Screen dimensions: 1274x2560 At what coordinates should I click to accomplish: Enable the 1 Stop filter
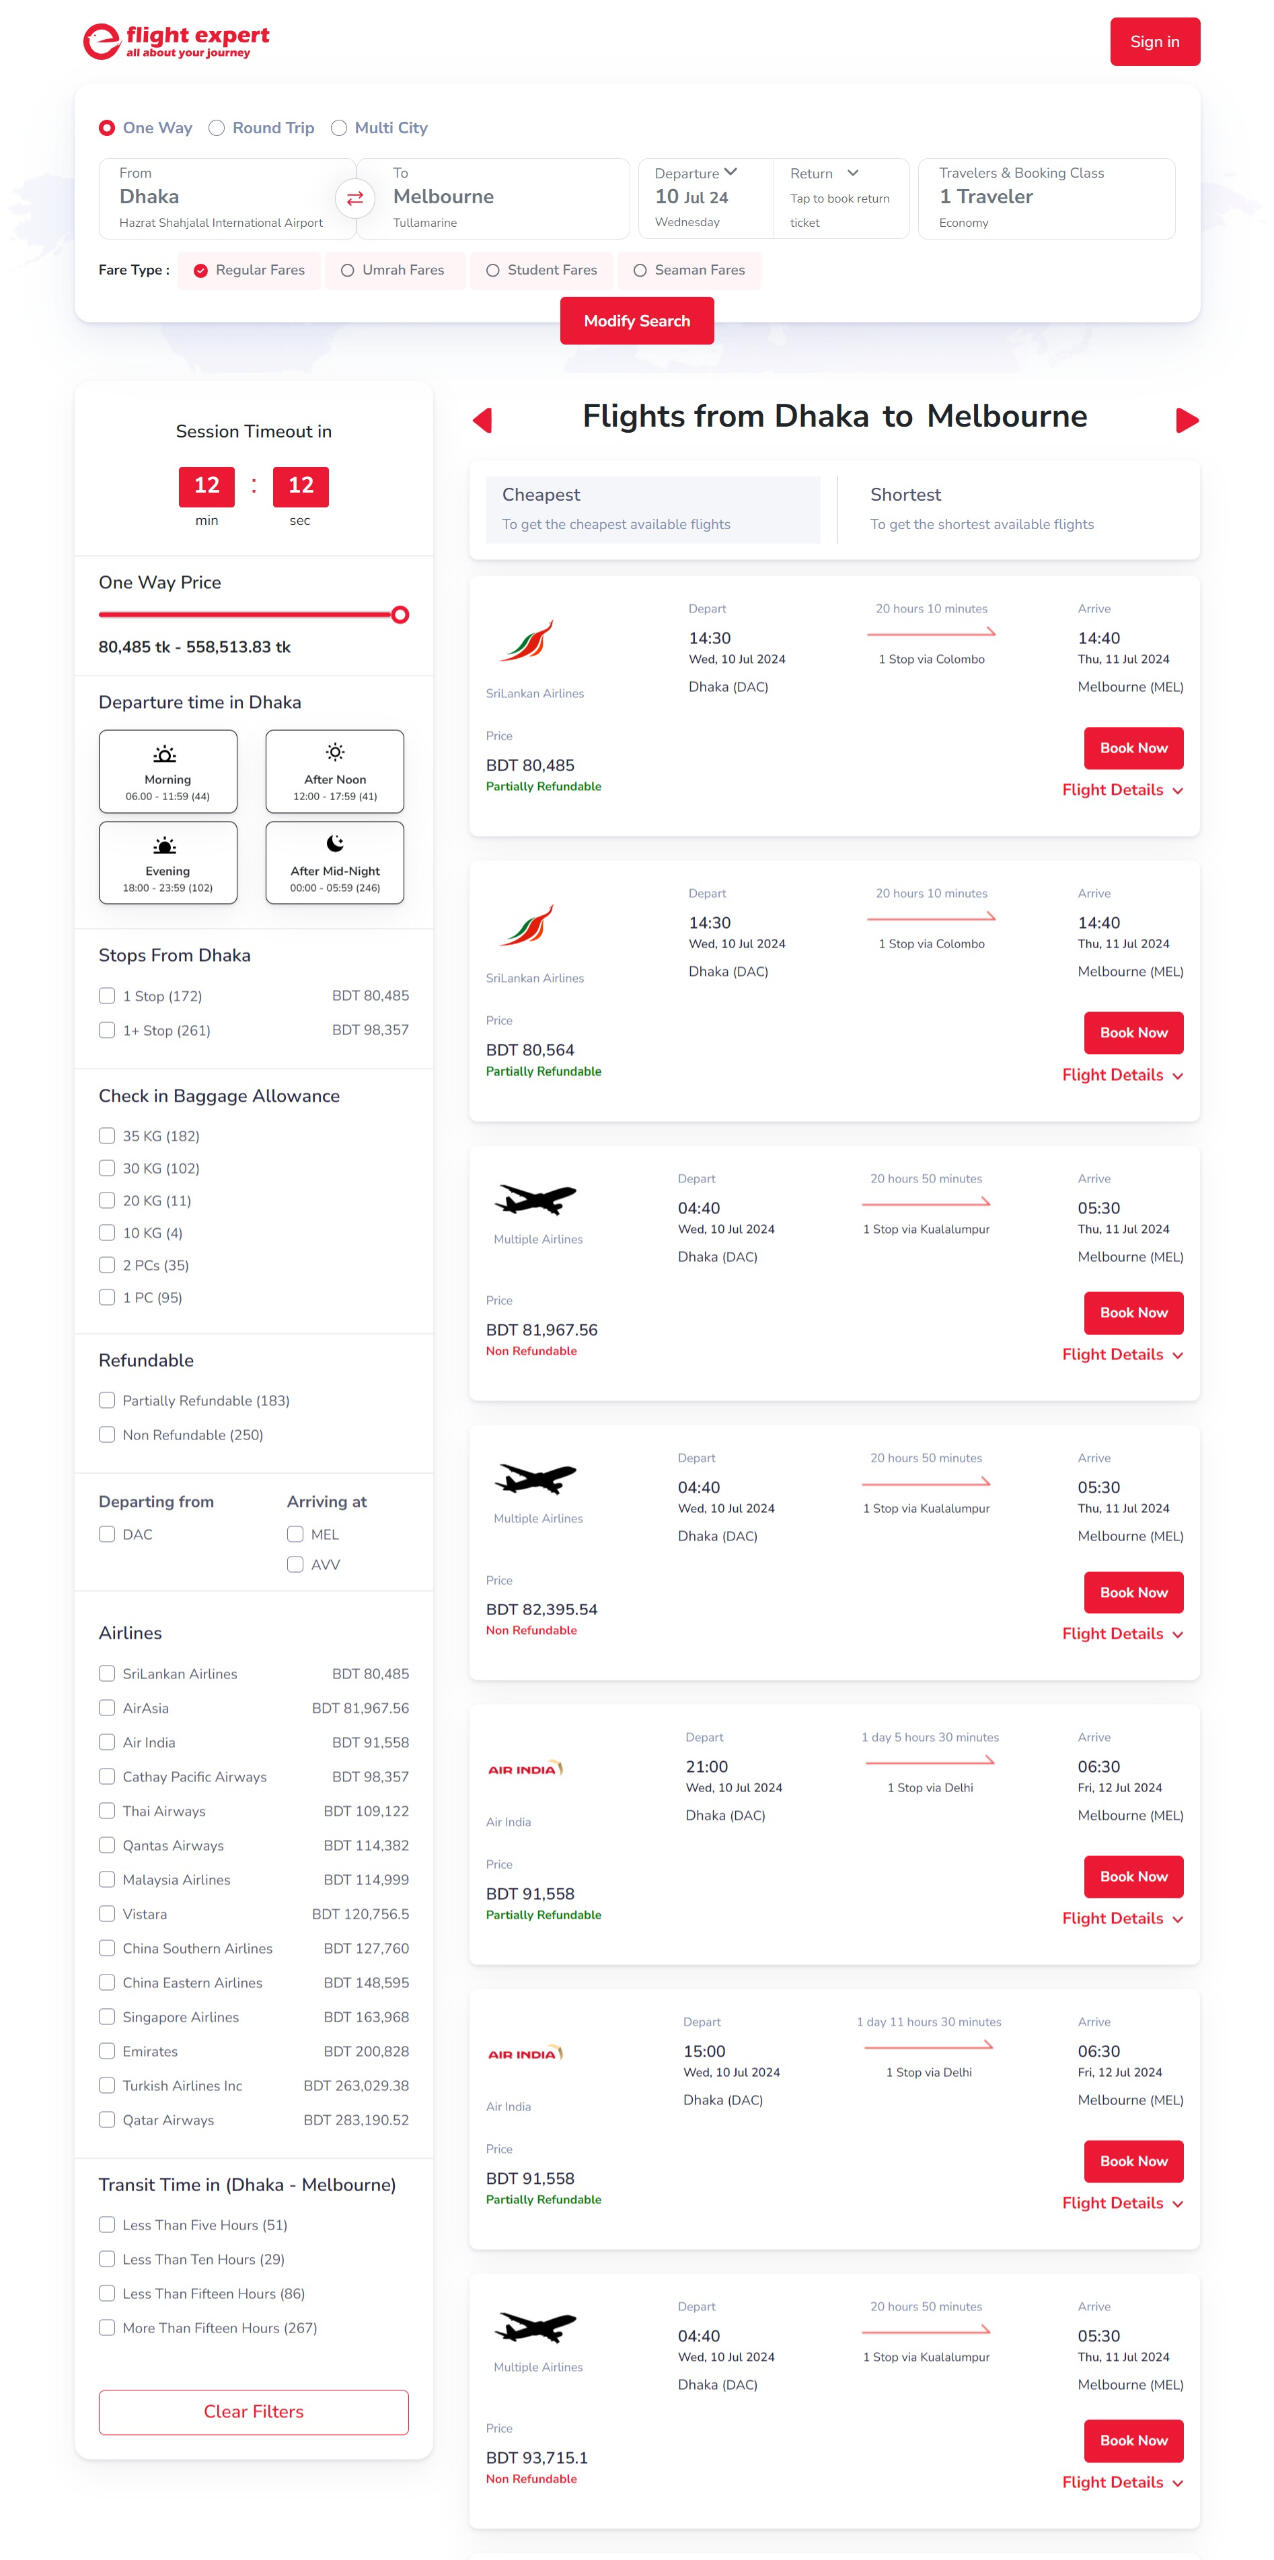pos(107,996)
